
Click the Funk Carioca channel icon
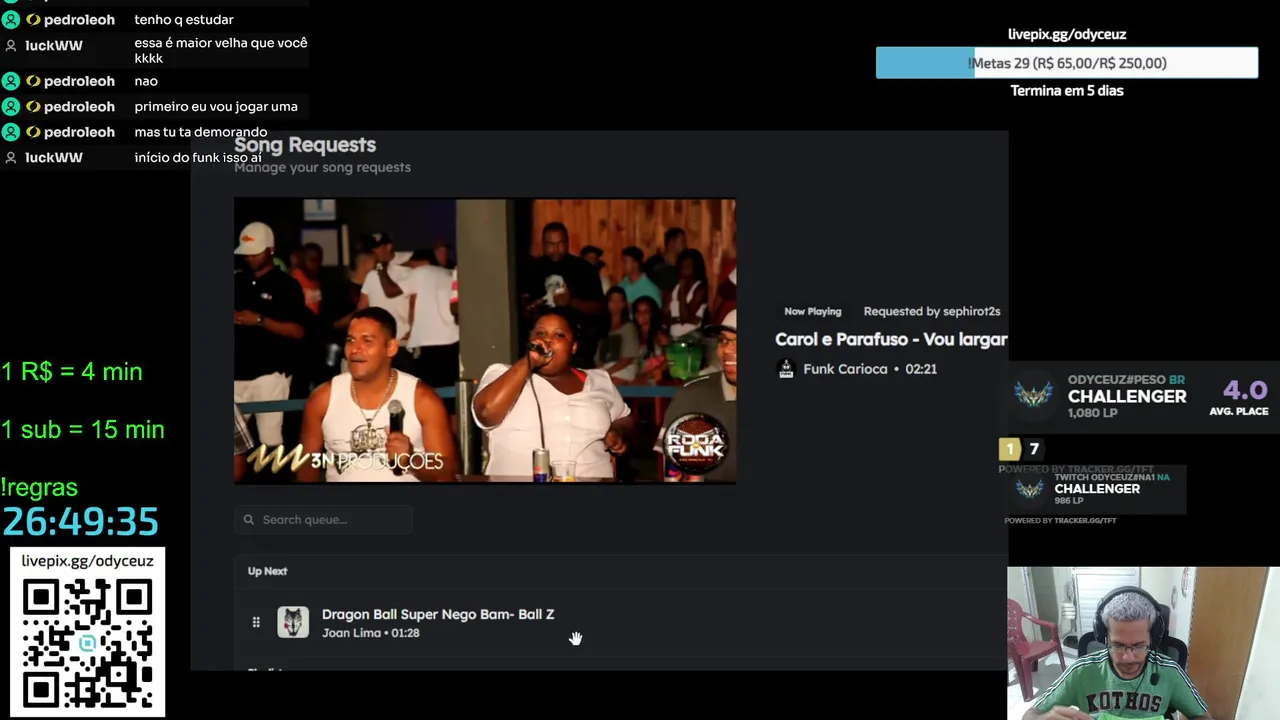786,369
